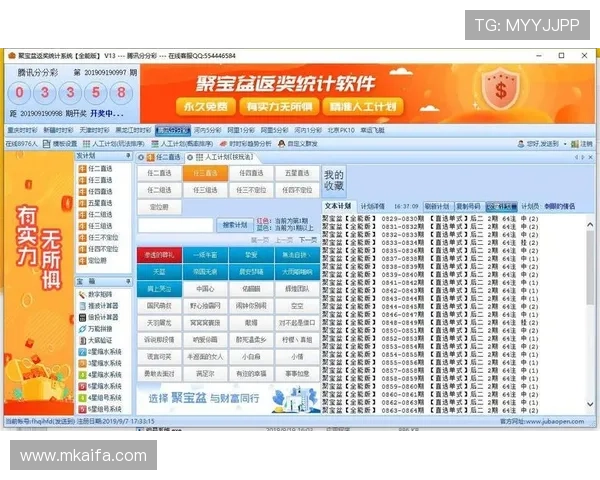Switch to the 阿里1分彩 lottery tab
Screen dimensions: 600x480
tap(241, 130)
